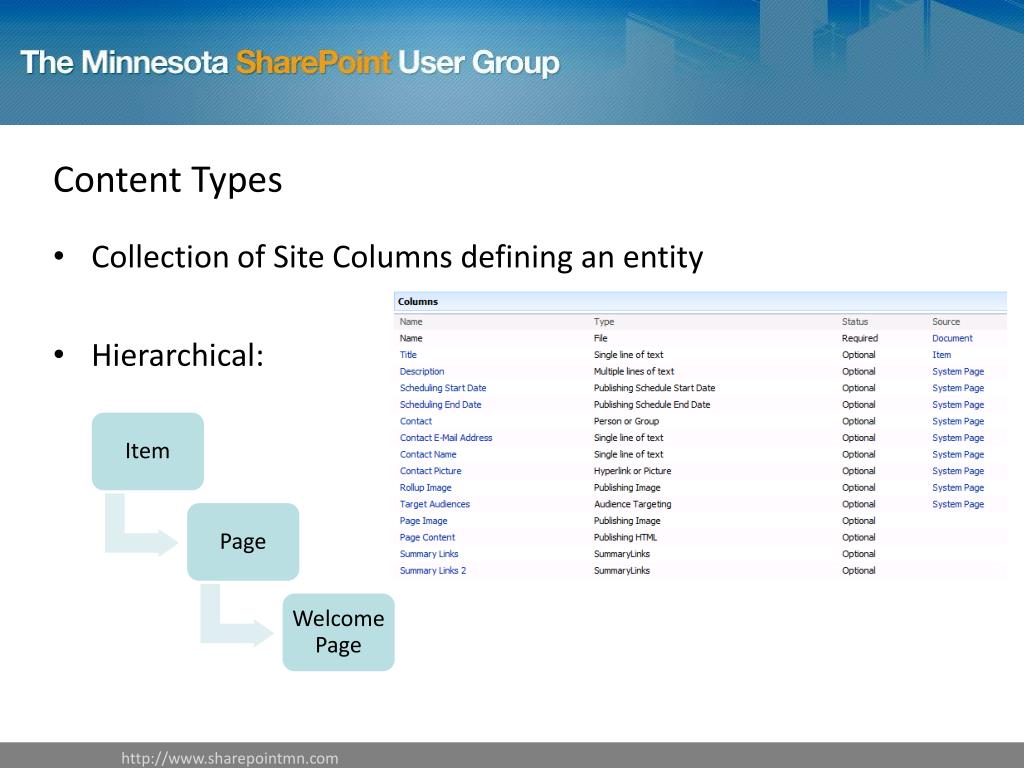This screenshot has width=1024, height=768.
Task: Click 'Publishing Image' type in Rollup Image row
Action: [627, 488]
